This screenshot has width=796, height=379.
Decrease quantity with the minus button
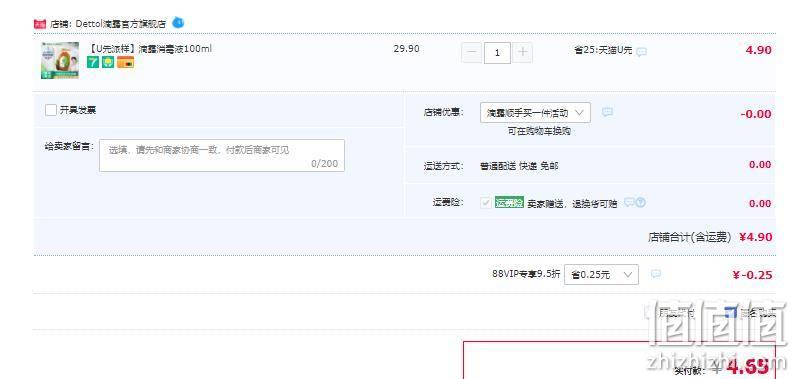(472, 52)
